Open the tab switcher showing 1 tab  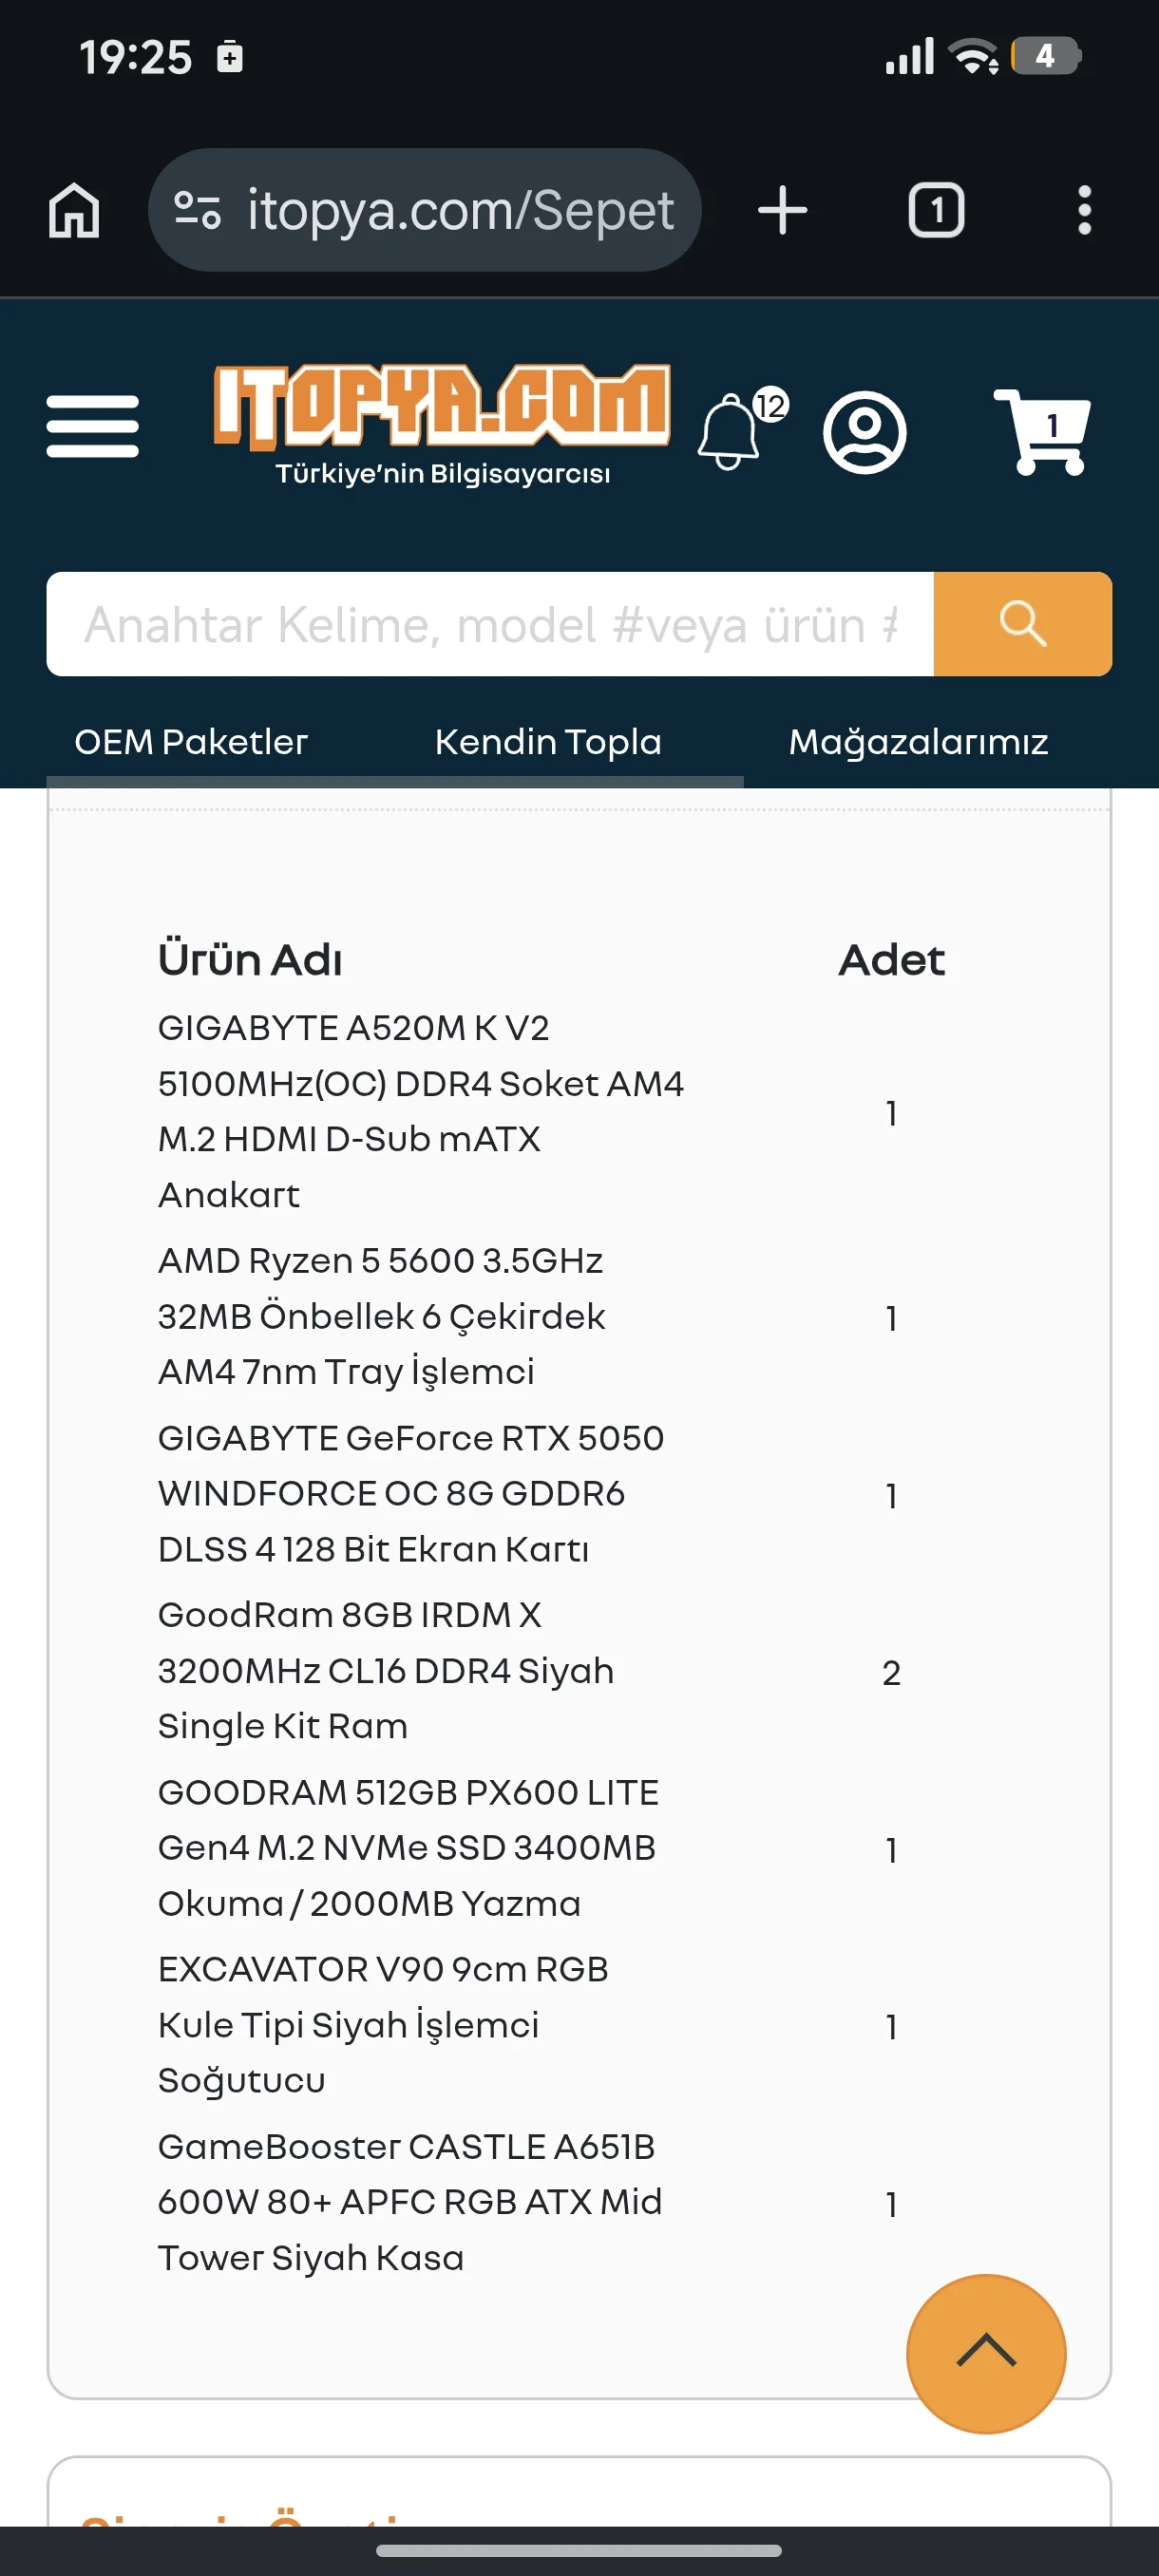pyautogui.click(x=935, y=210)
